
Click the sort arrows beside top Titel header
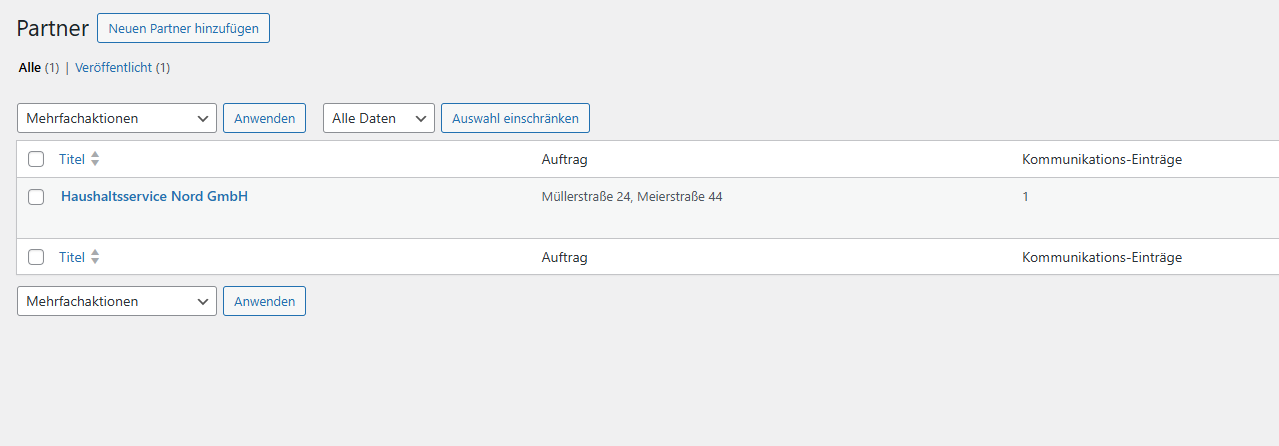point(95,159)
